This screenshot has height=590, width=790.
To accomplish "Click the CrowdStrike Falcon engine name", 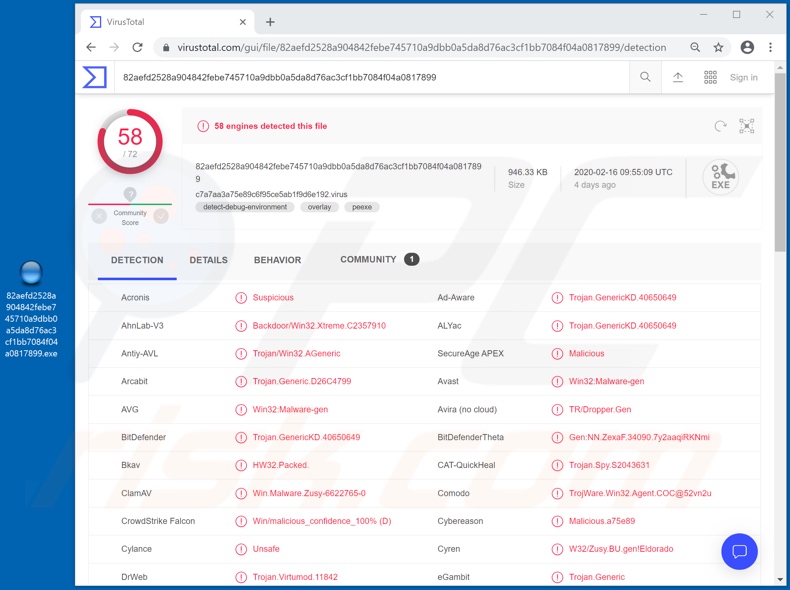I will tap(158, 521).
